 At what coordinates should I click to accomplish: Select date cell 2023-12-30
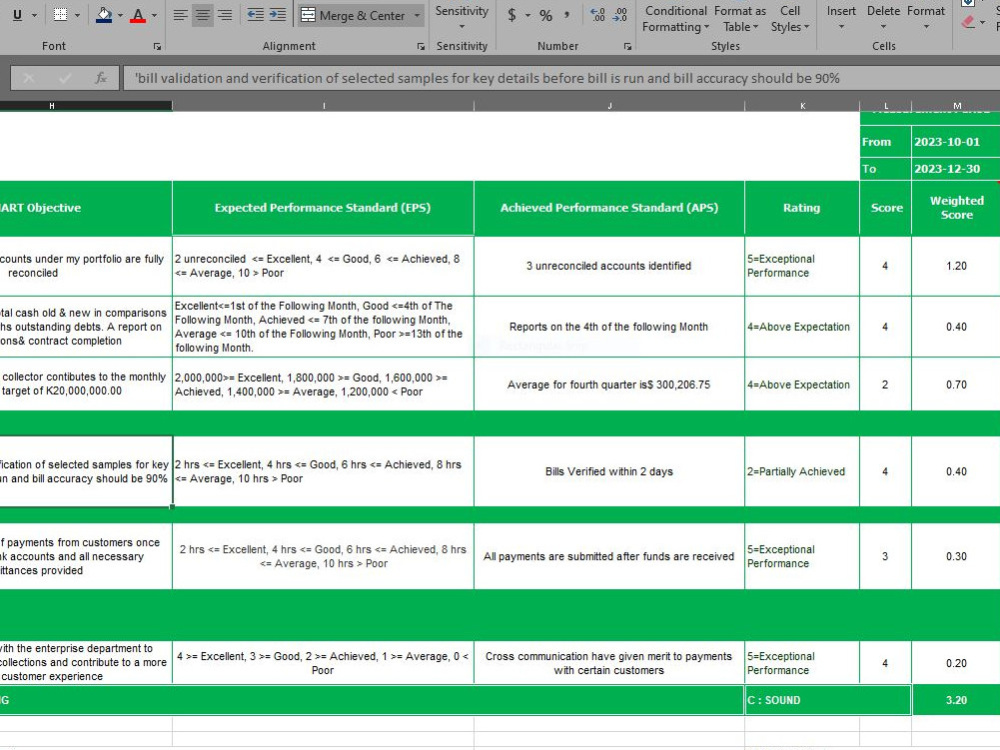(x=955, y=169)
